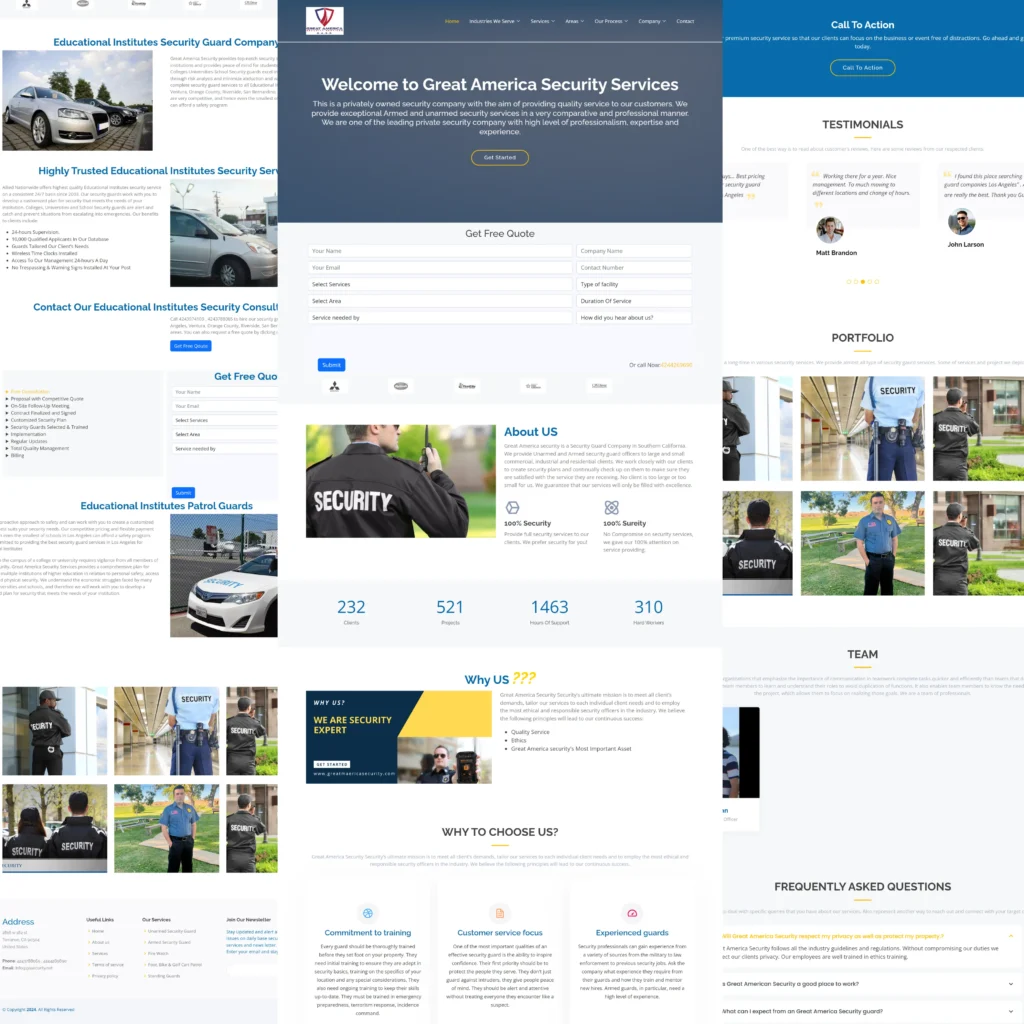Viewport: 1024px width, 1024px height.
Task: Expand the Company nav dropdown
Action: click(652, 21)
